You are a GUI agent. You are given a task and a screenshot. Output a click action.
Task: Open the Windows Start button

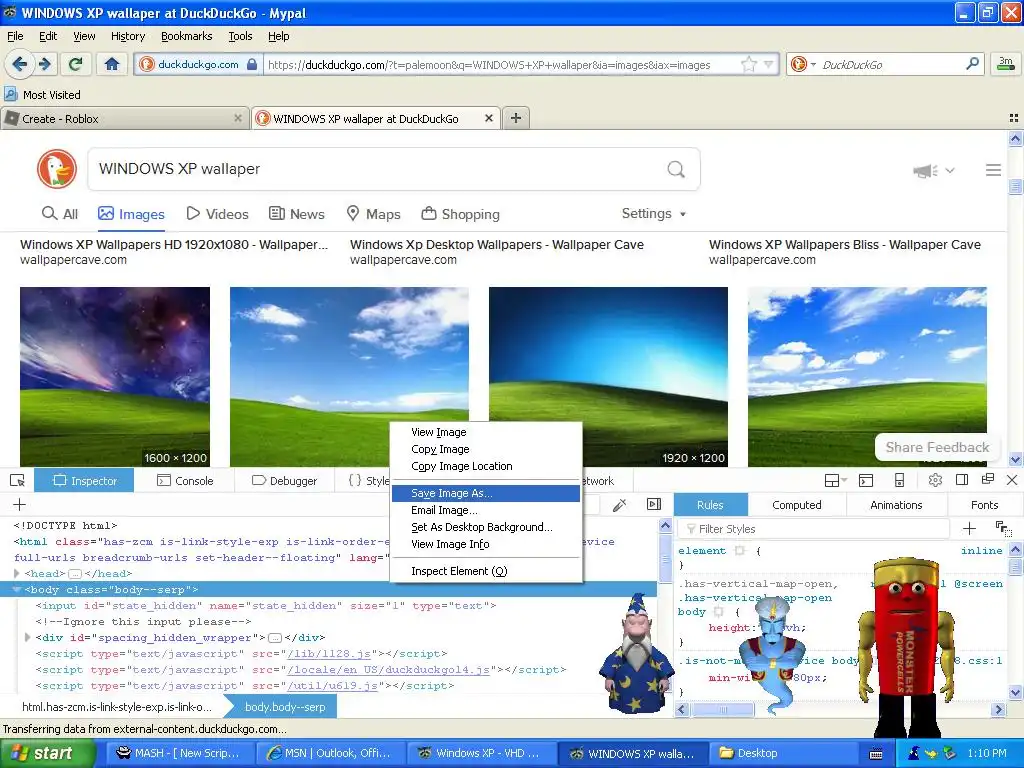48,753
